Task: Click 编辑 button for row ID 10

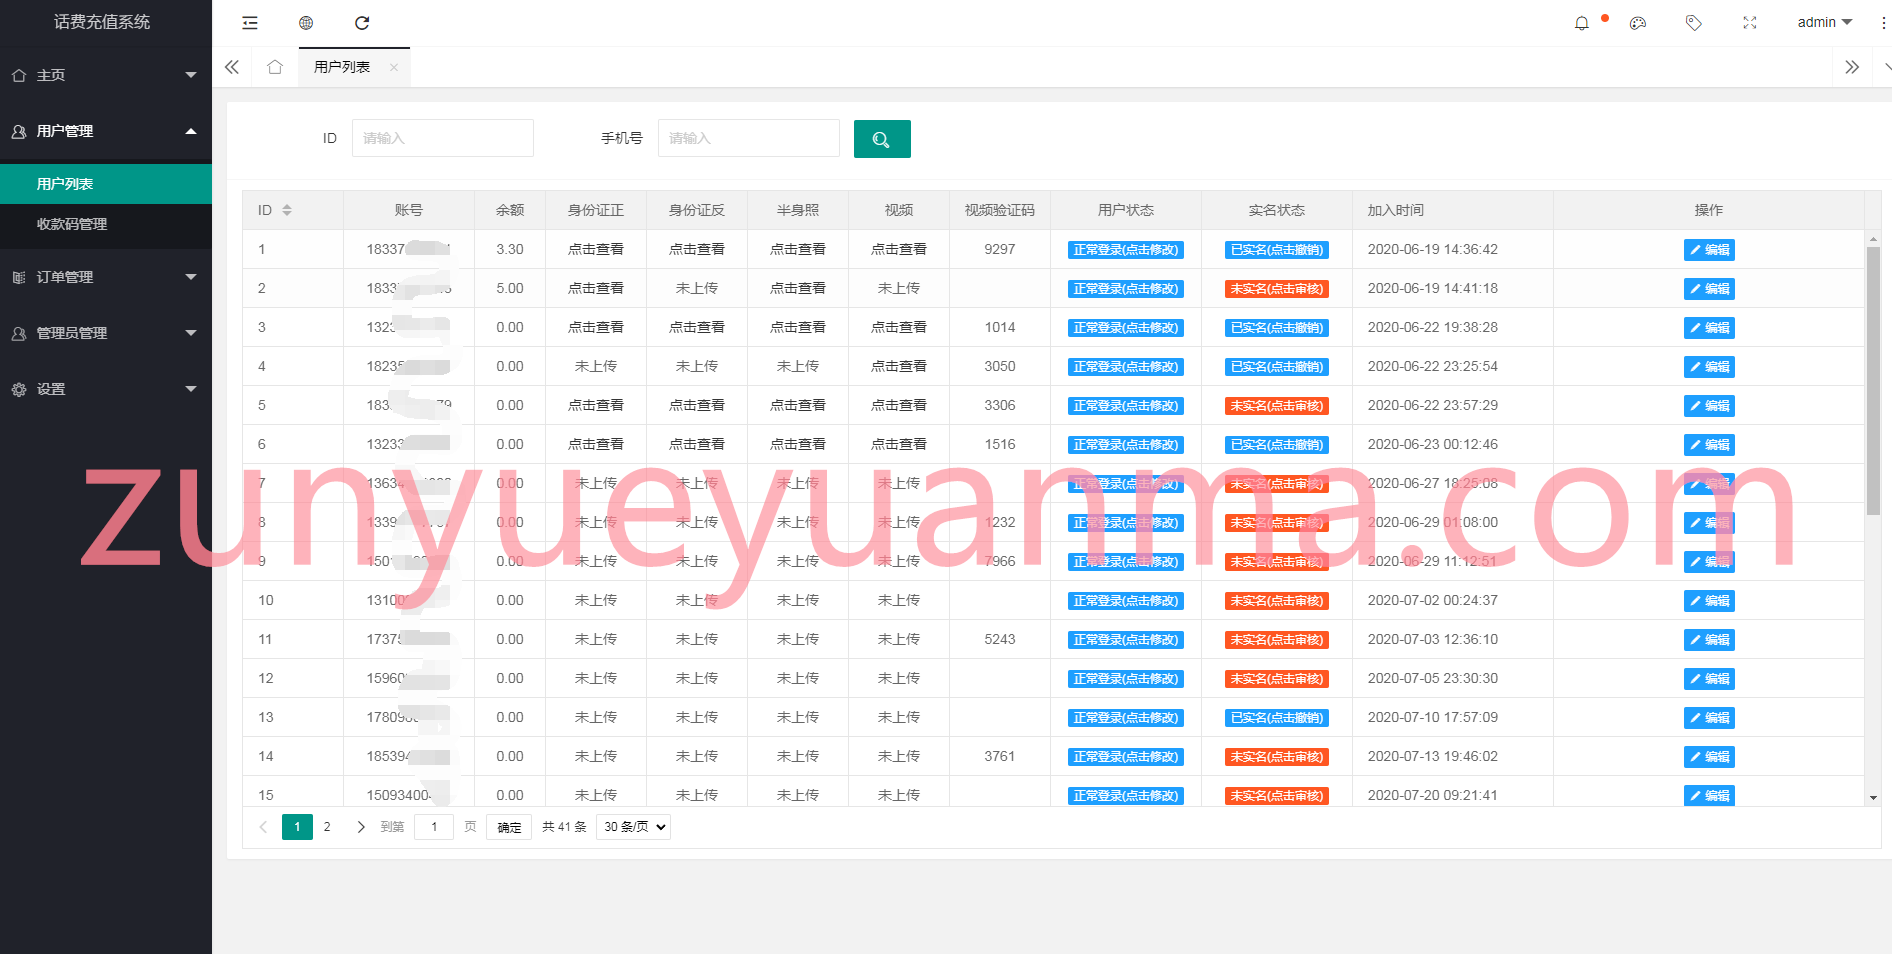Action: pyautogui.click(x=1709, y=601)
